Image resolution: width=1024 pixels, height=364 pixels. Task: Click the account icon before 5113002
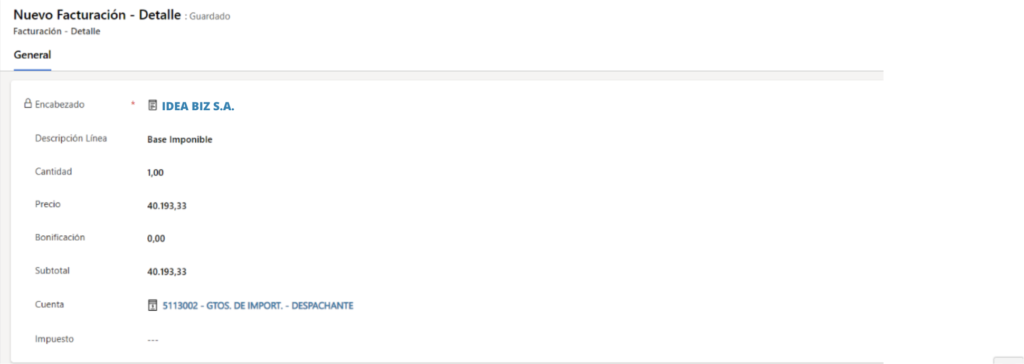point(153,305)
